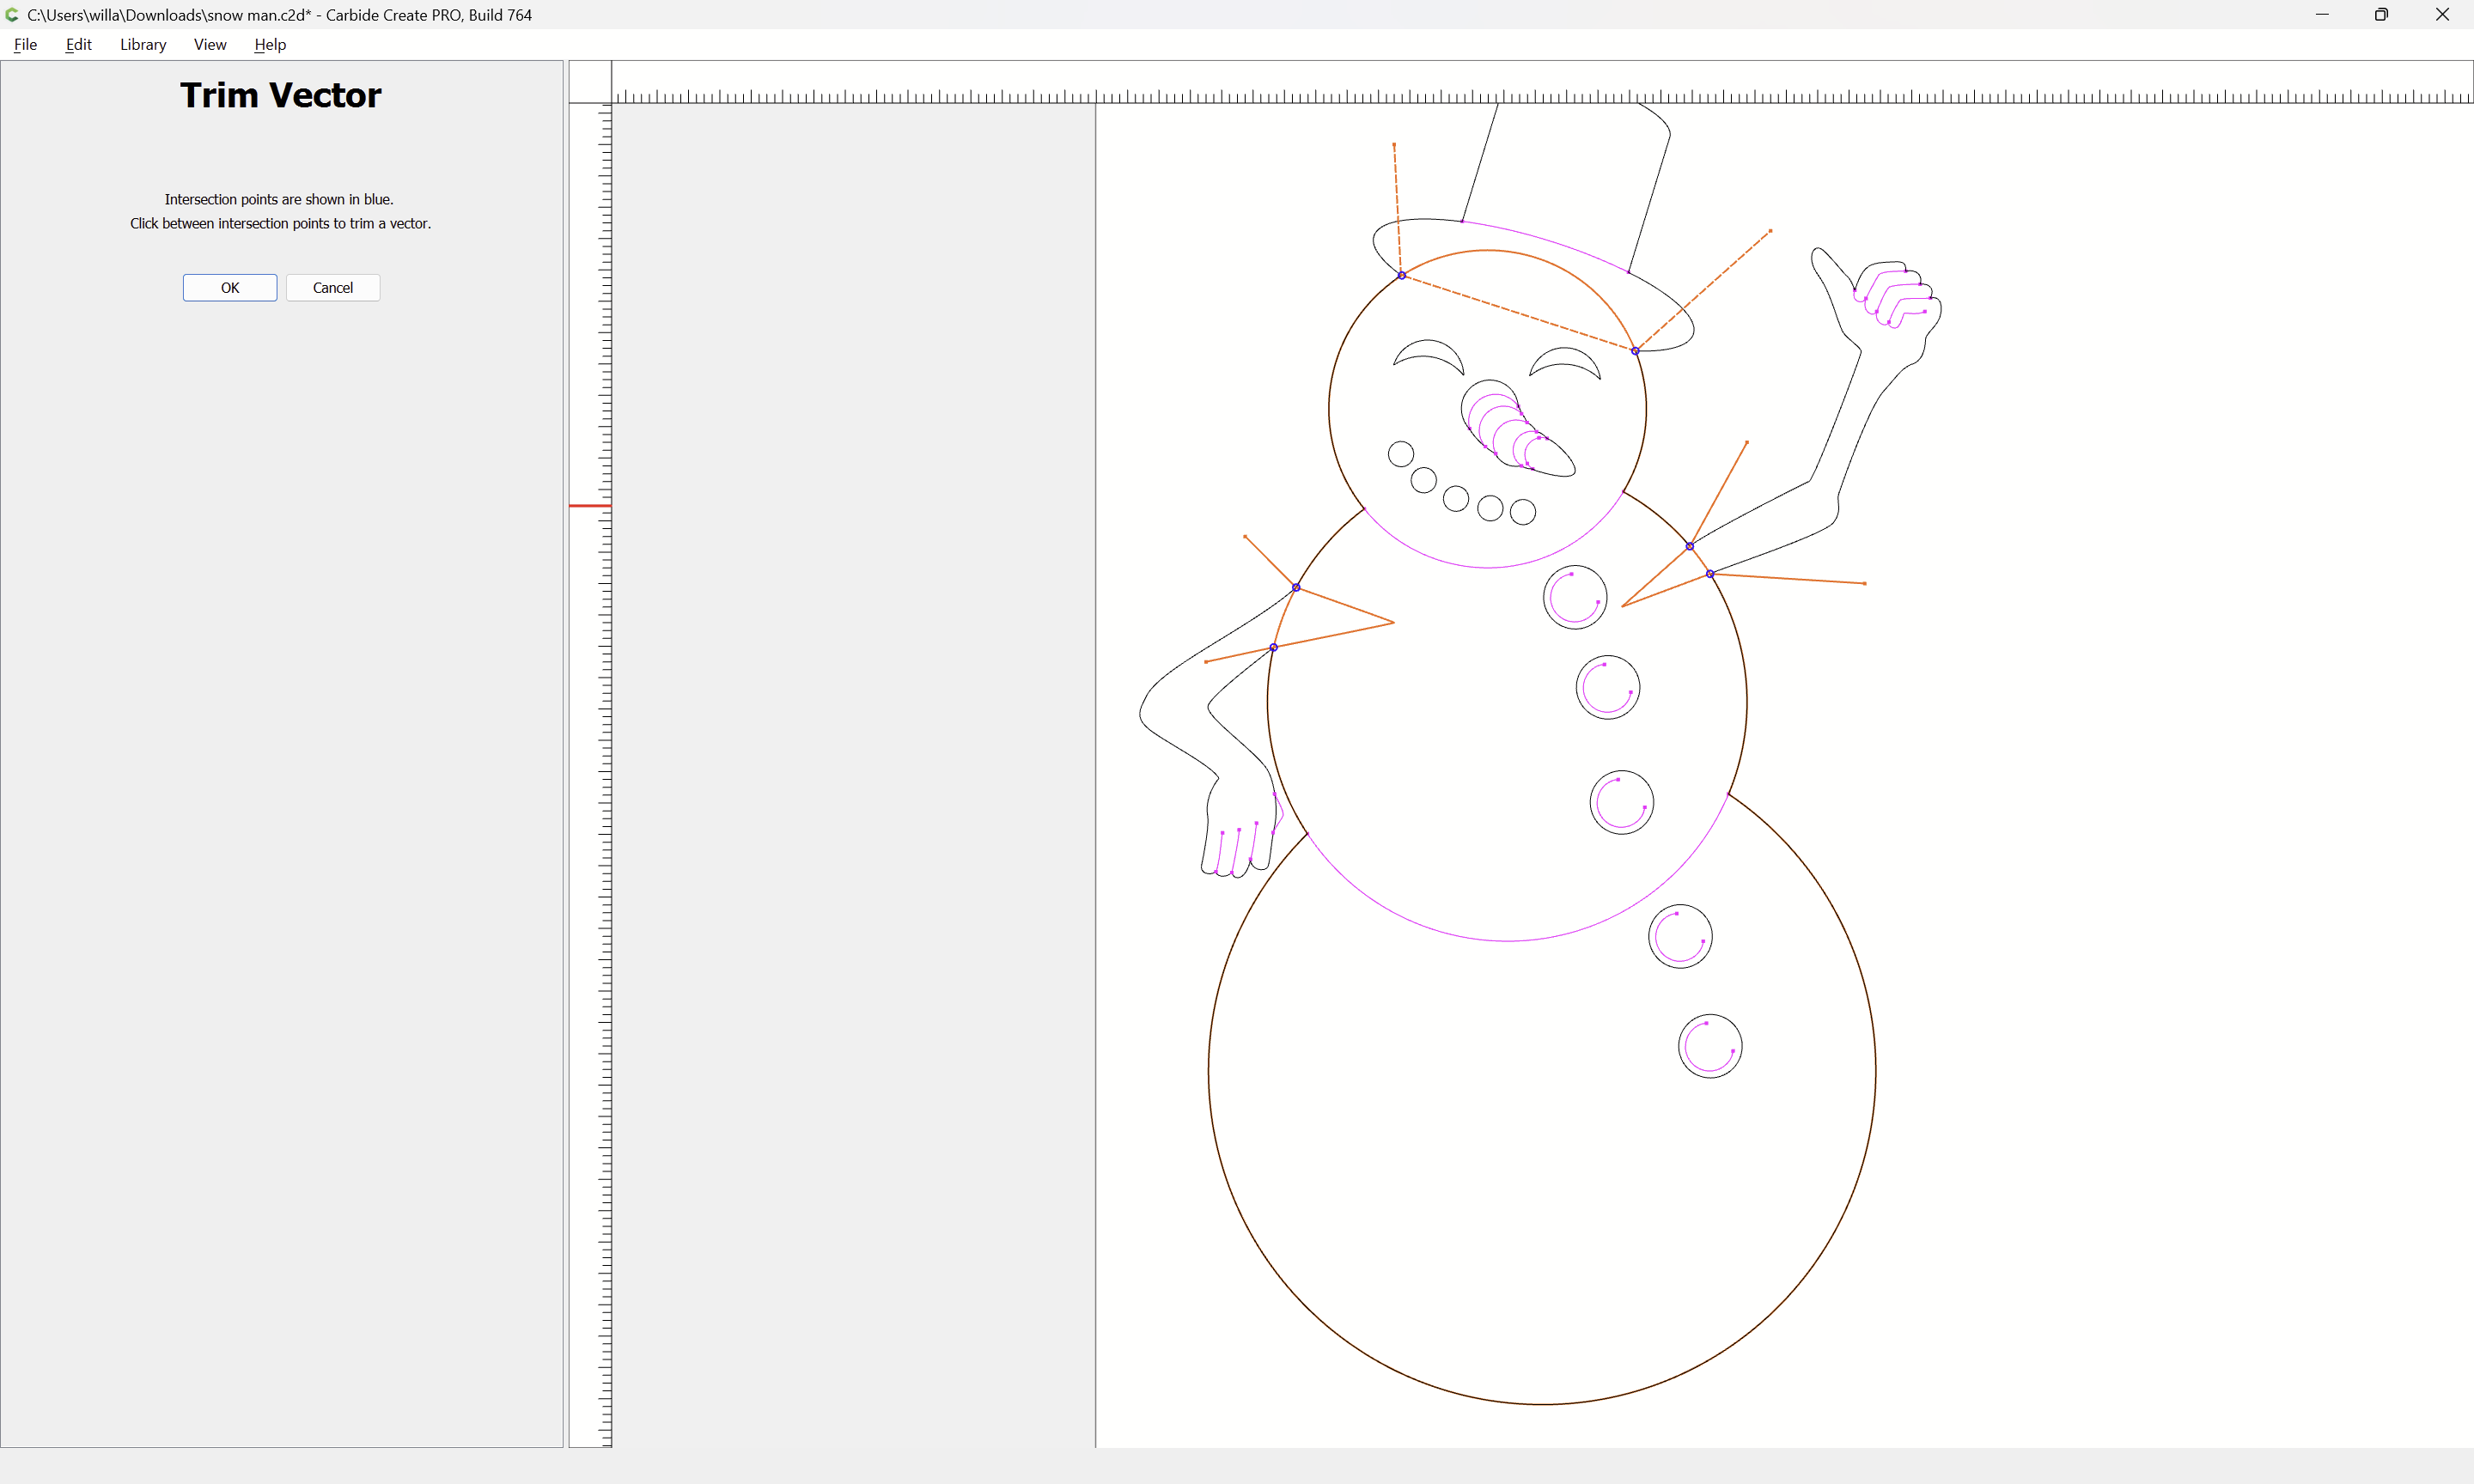Confirm trimming with the OK button
The width and height of the screenshot is (2474, 1484).
point(230,288)
